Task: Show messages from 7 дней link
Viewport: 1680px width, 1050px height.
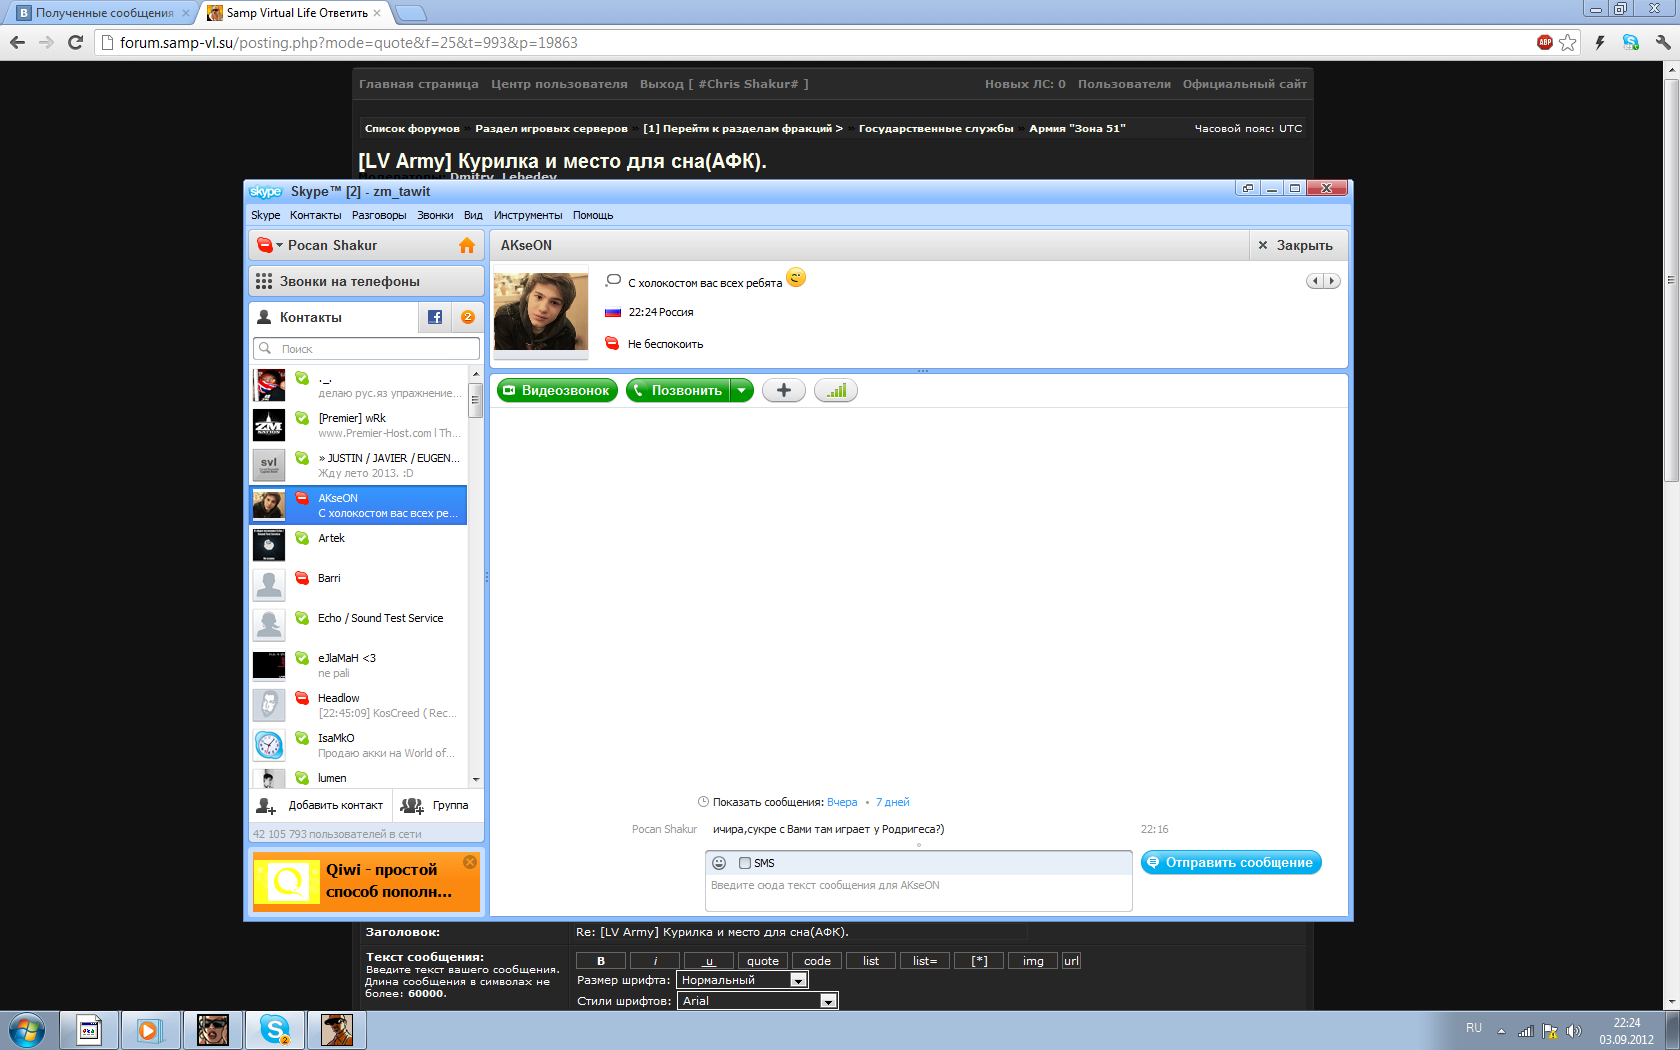Action: [893, 802]
